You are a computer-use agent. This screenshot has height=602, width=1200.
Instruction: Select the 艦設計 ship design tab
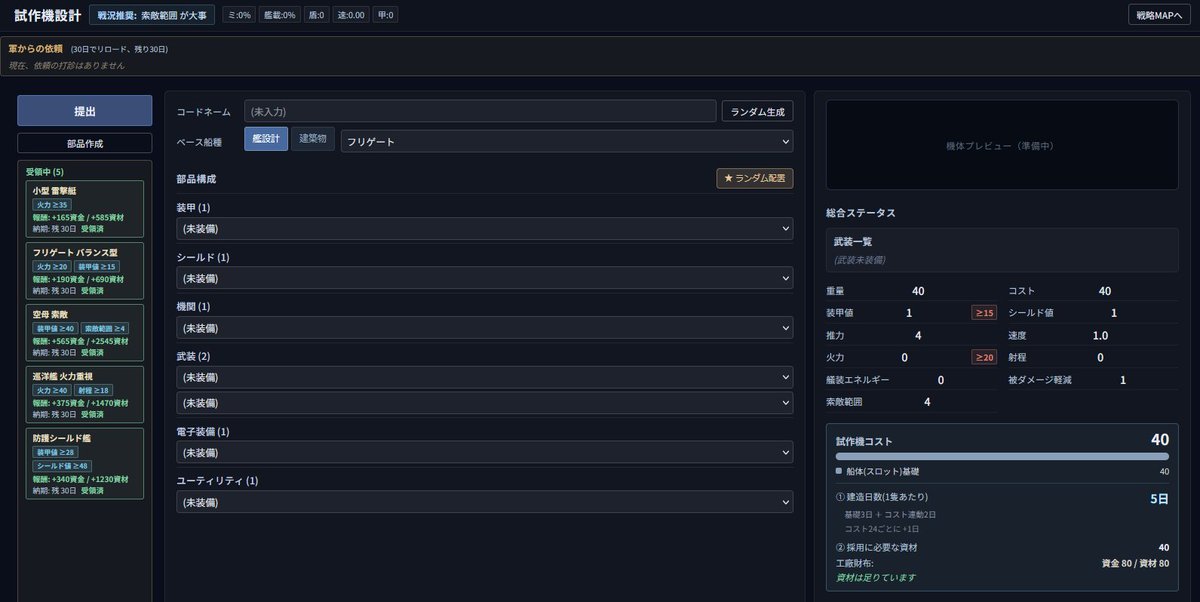(265, 140)
